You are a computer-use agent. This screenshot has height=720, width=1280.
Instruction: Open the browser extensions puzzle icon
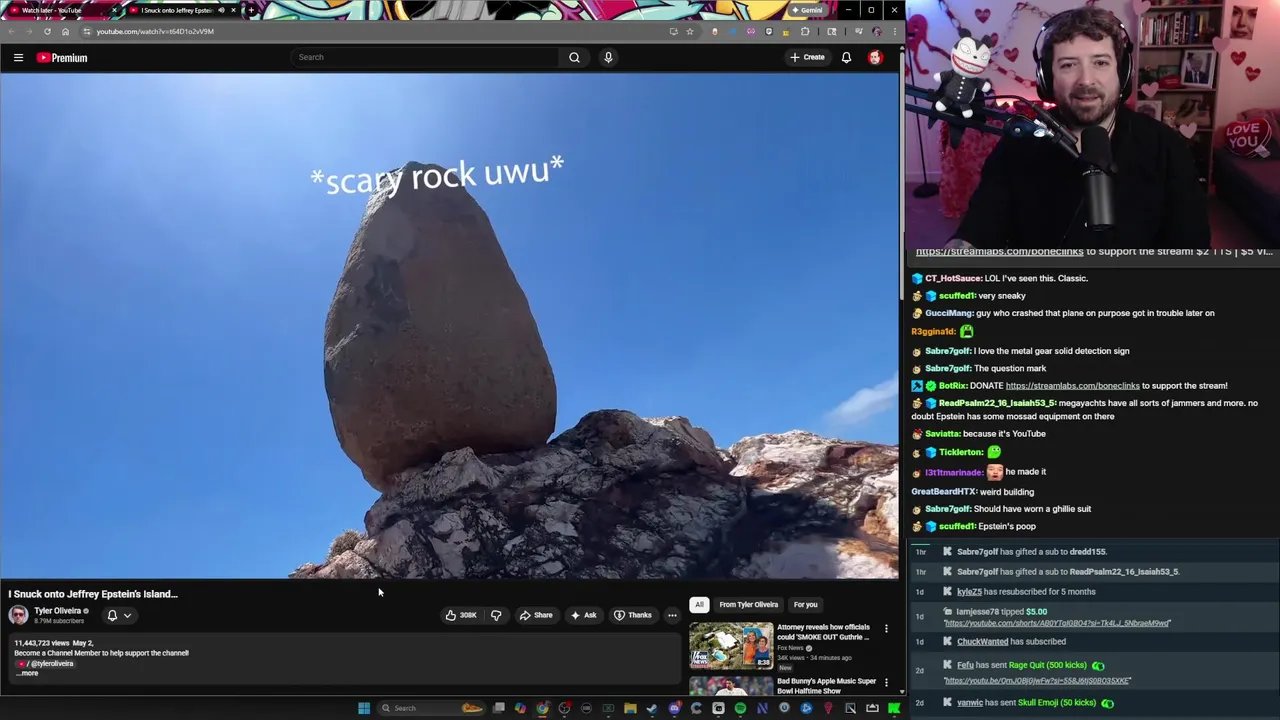805,31
